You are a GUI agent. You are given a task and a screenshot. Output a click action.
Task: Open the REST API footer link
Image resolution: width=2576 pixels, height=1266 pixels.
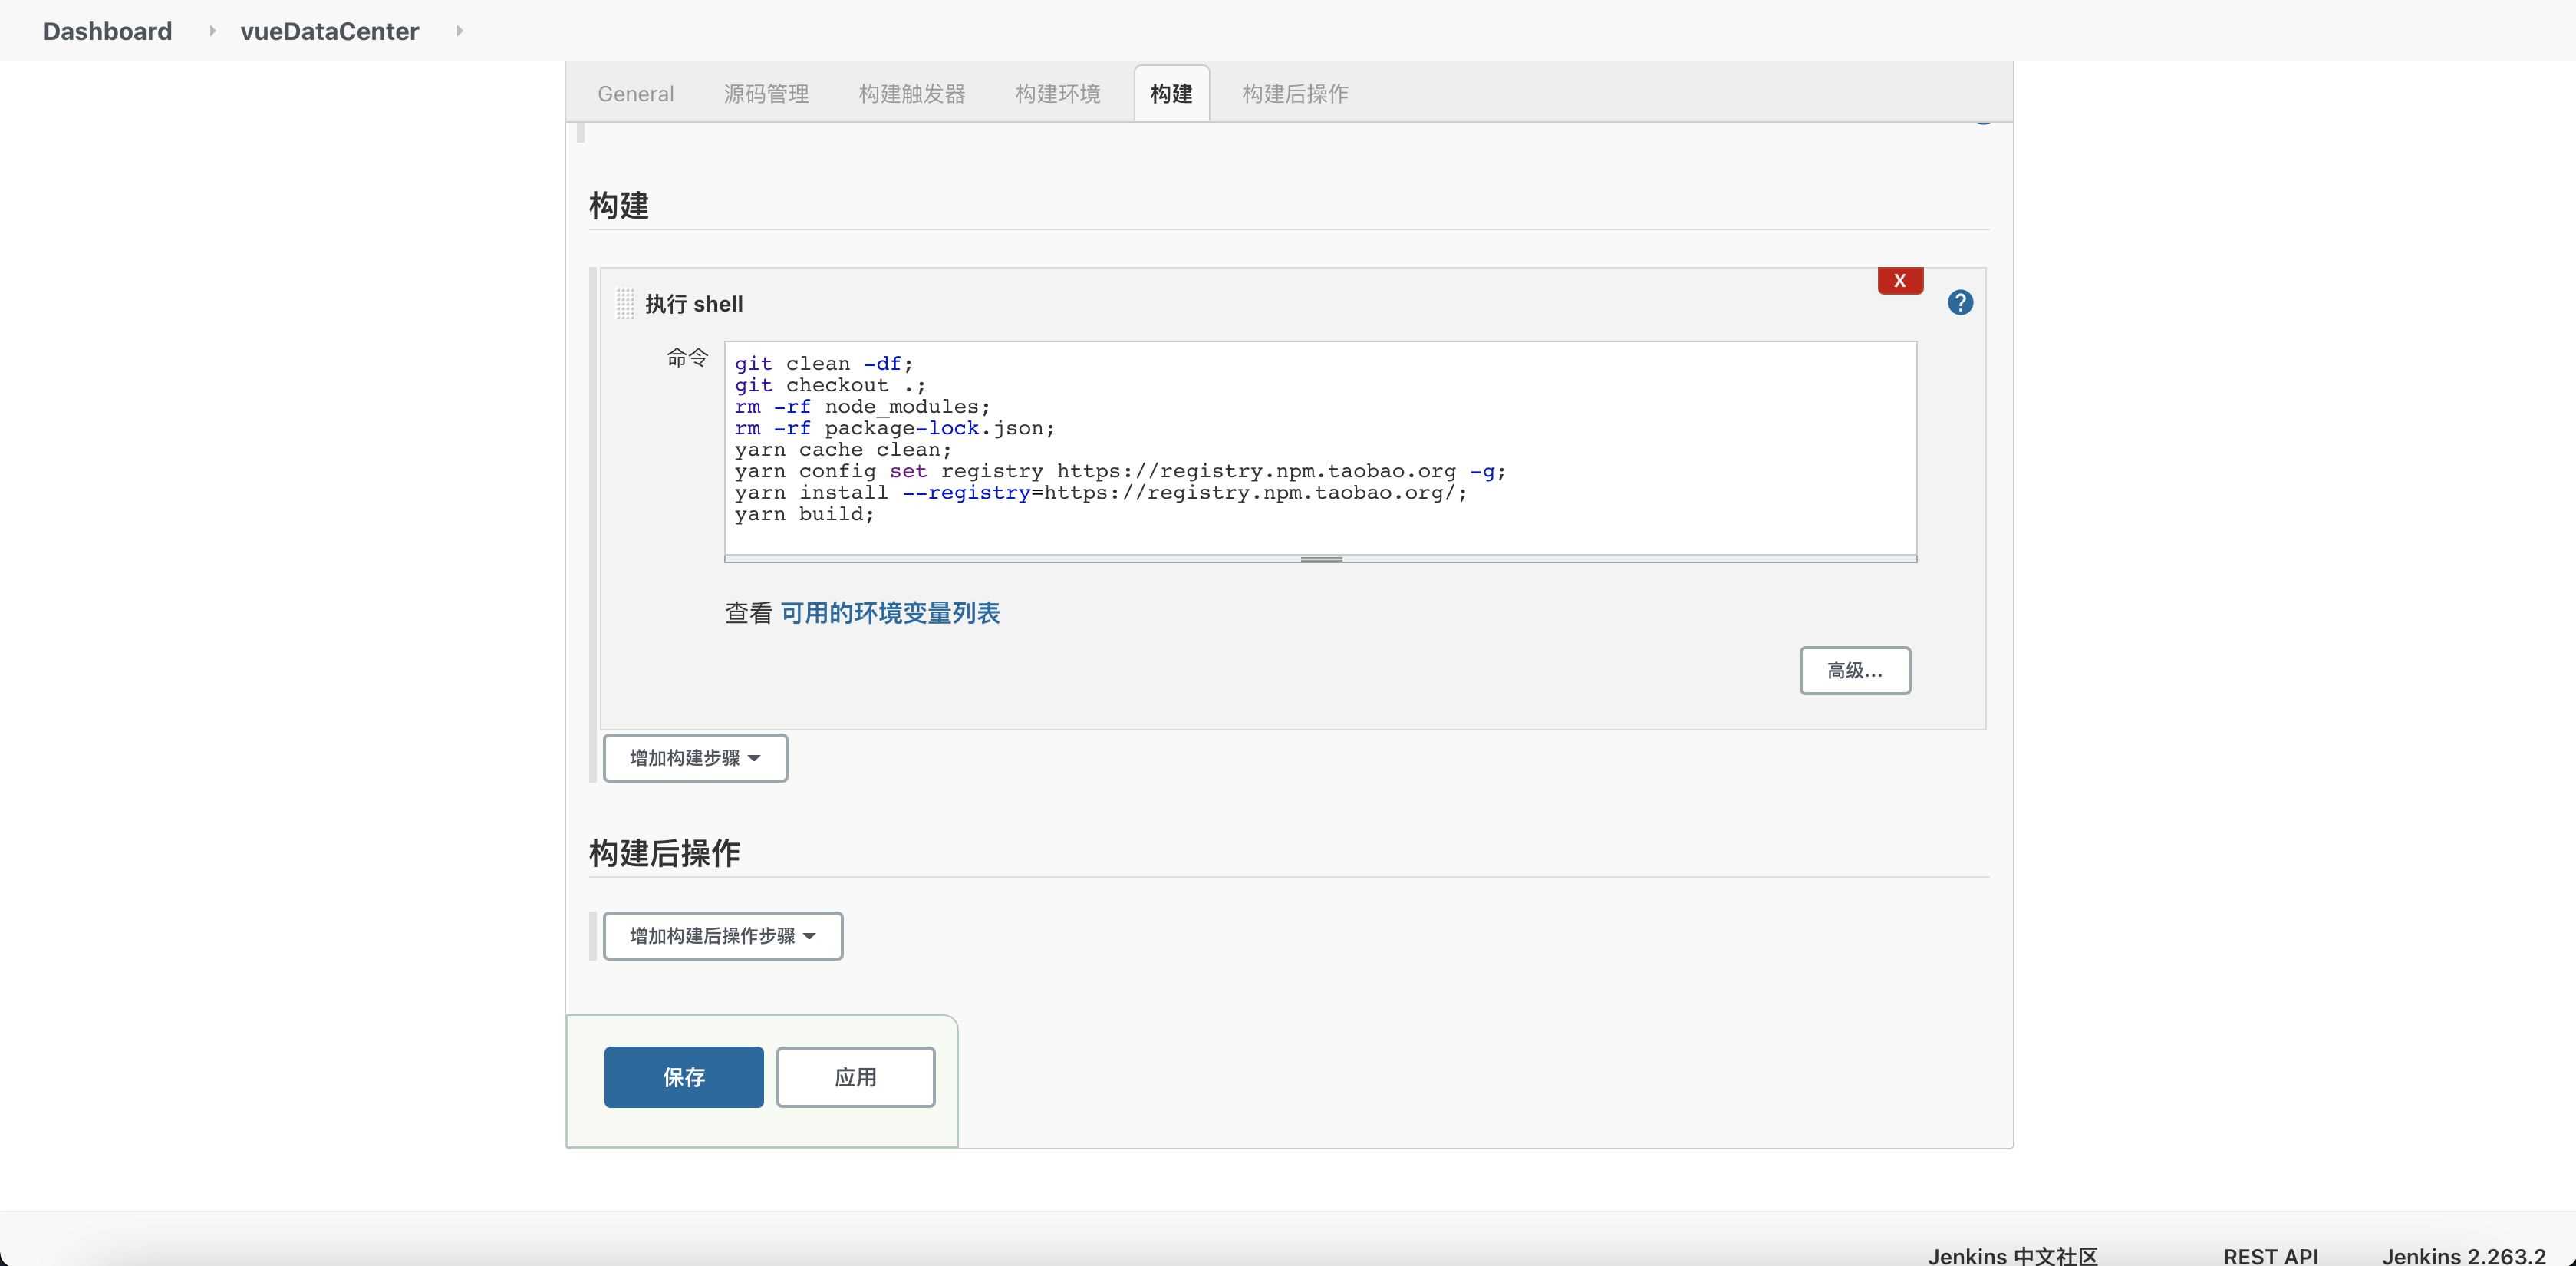click(2270, 1256)
